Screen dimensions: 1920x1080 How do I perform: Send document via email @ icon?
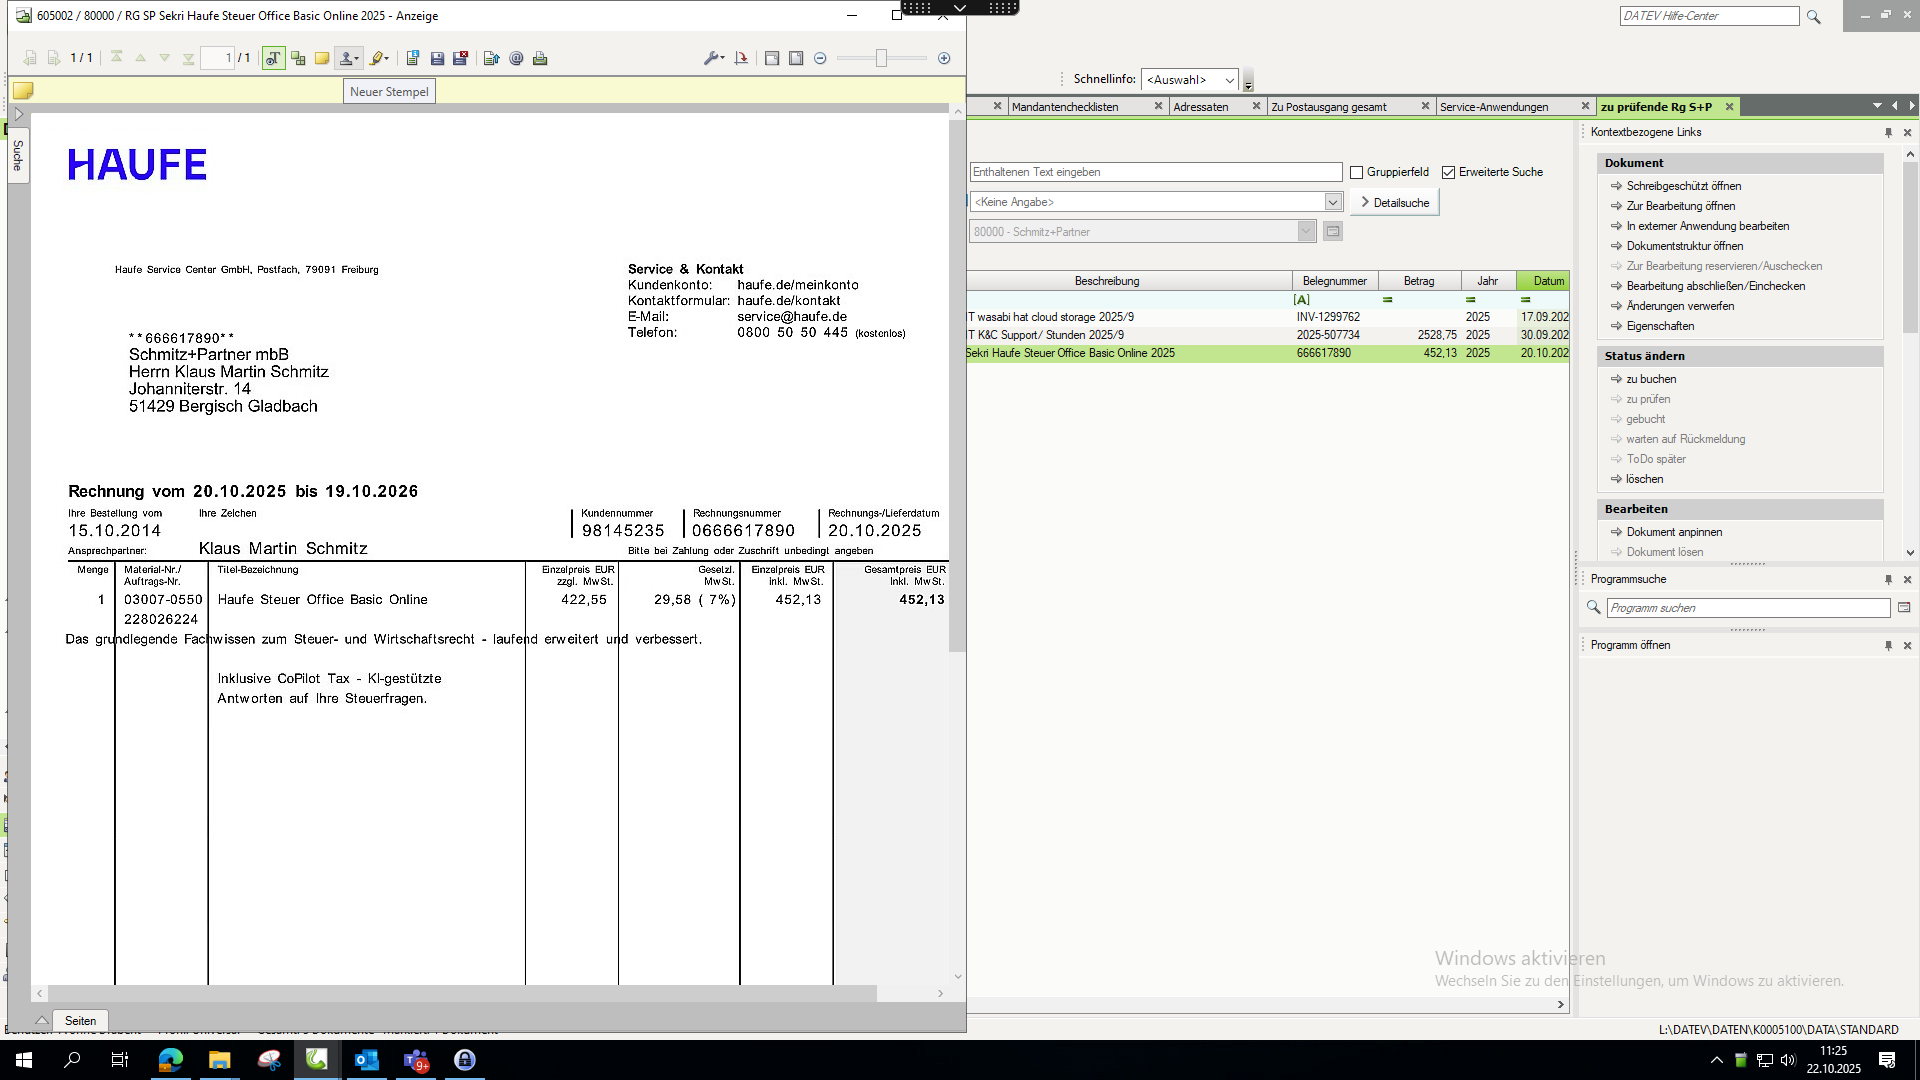click(516, 58)
